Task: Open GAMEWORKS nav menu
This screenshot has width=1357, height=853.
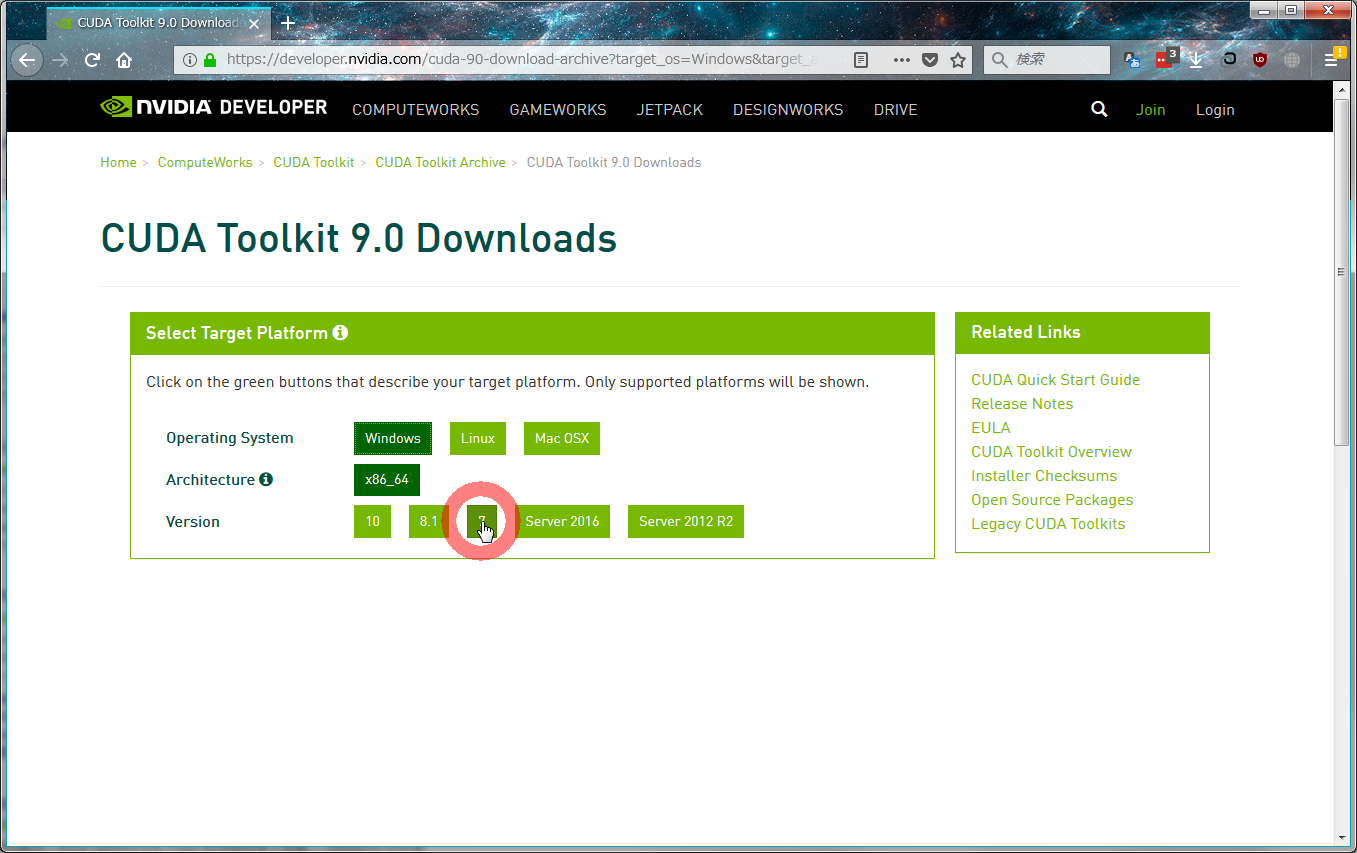Action: pos(558,110)
